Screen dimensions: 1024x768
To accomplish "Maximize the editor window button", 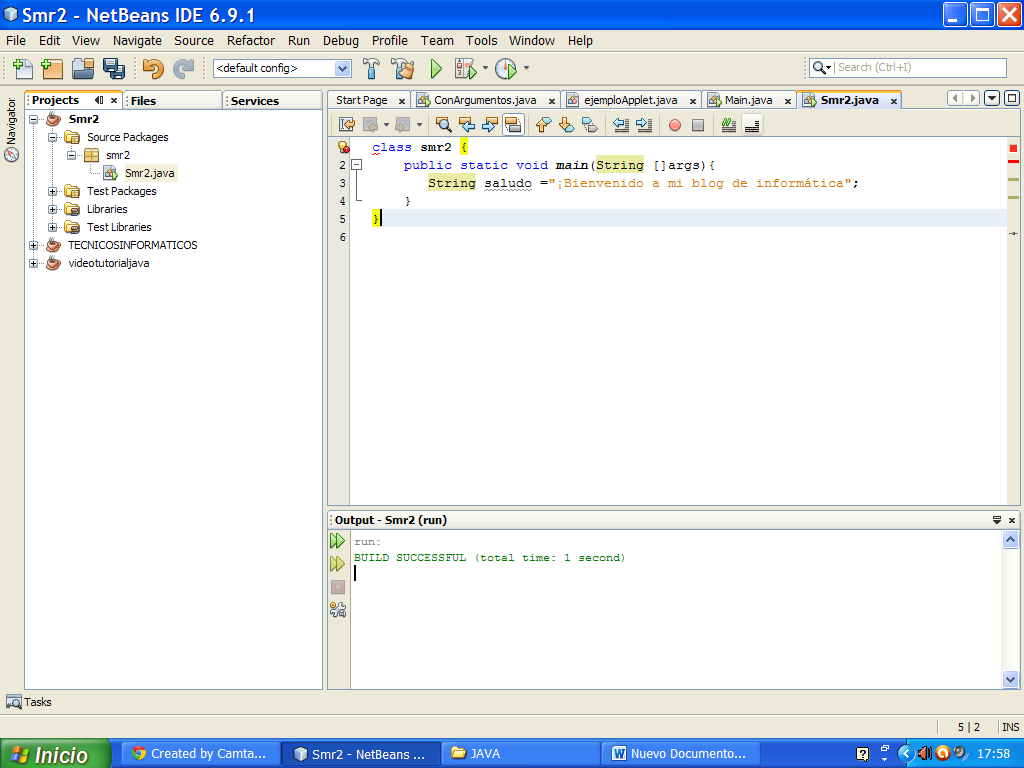I will 1012,99.
